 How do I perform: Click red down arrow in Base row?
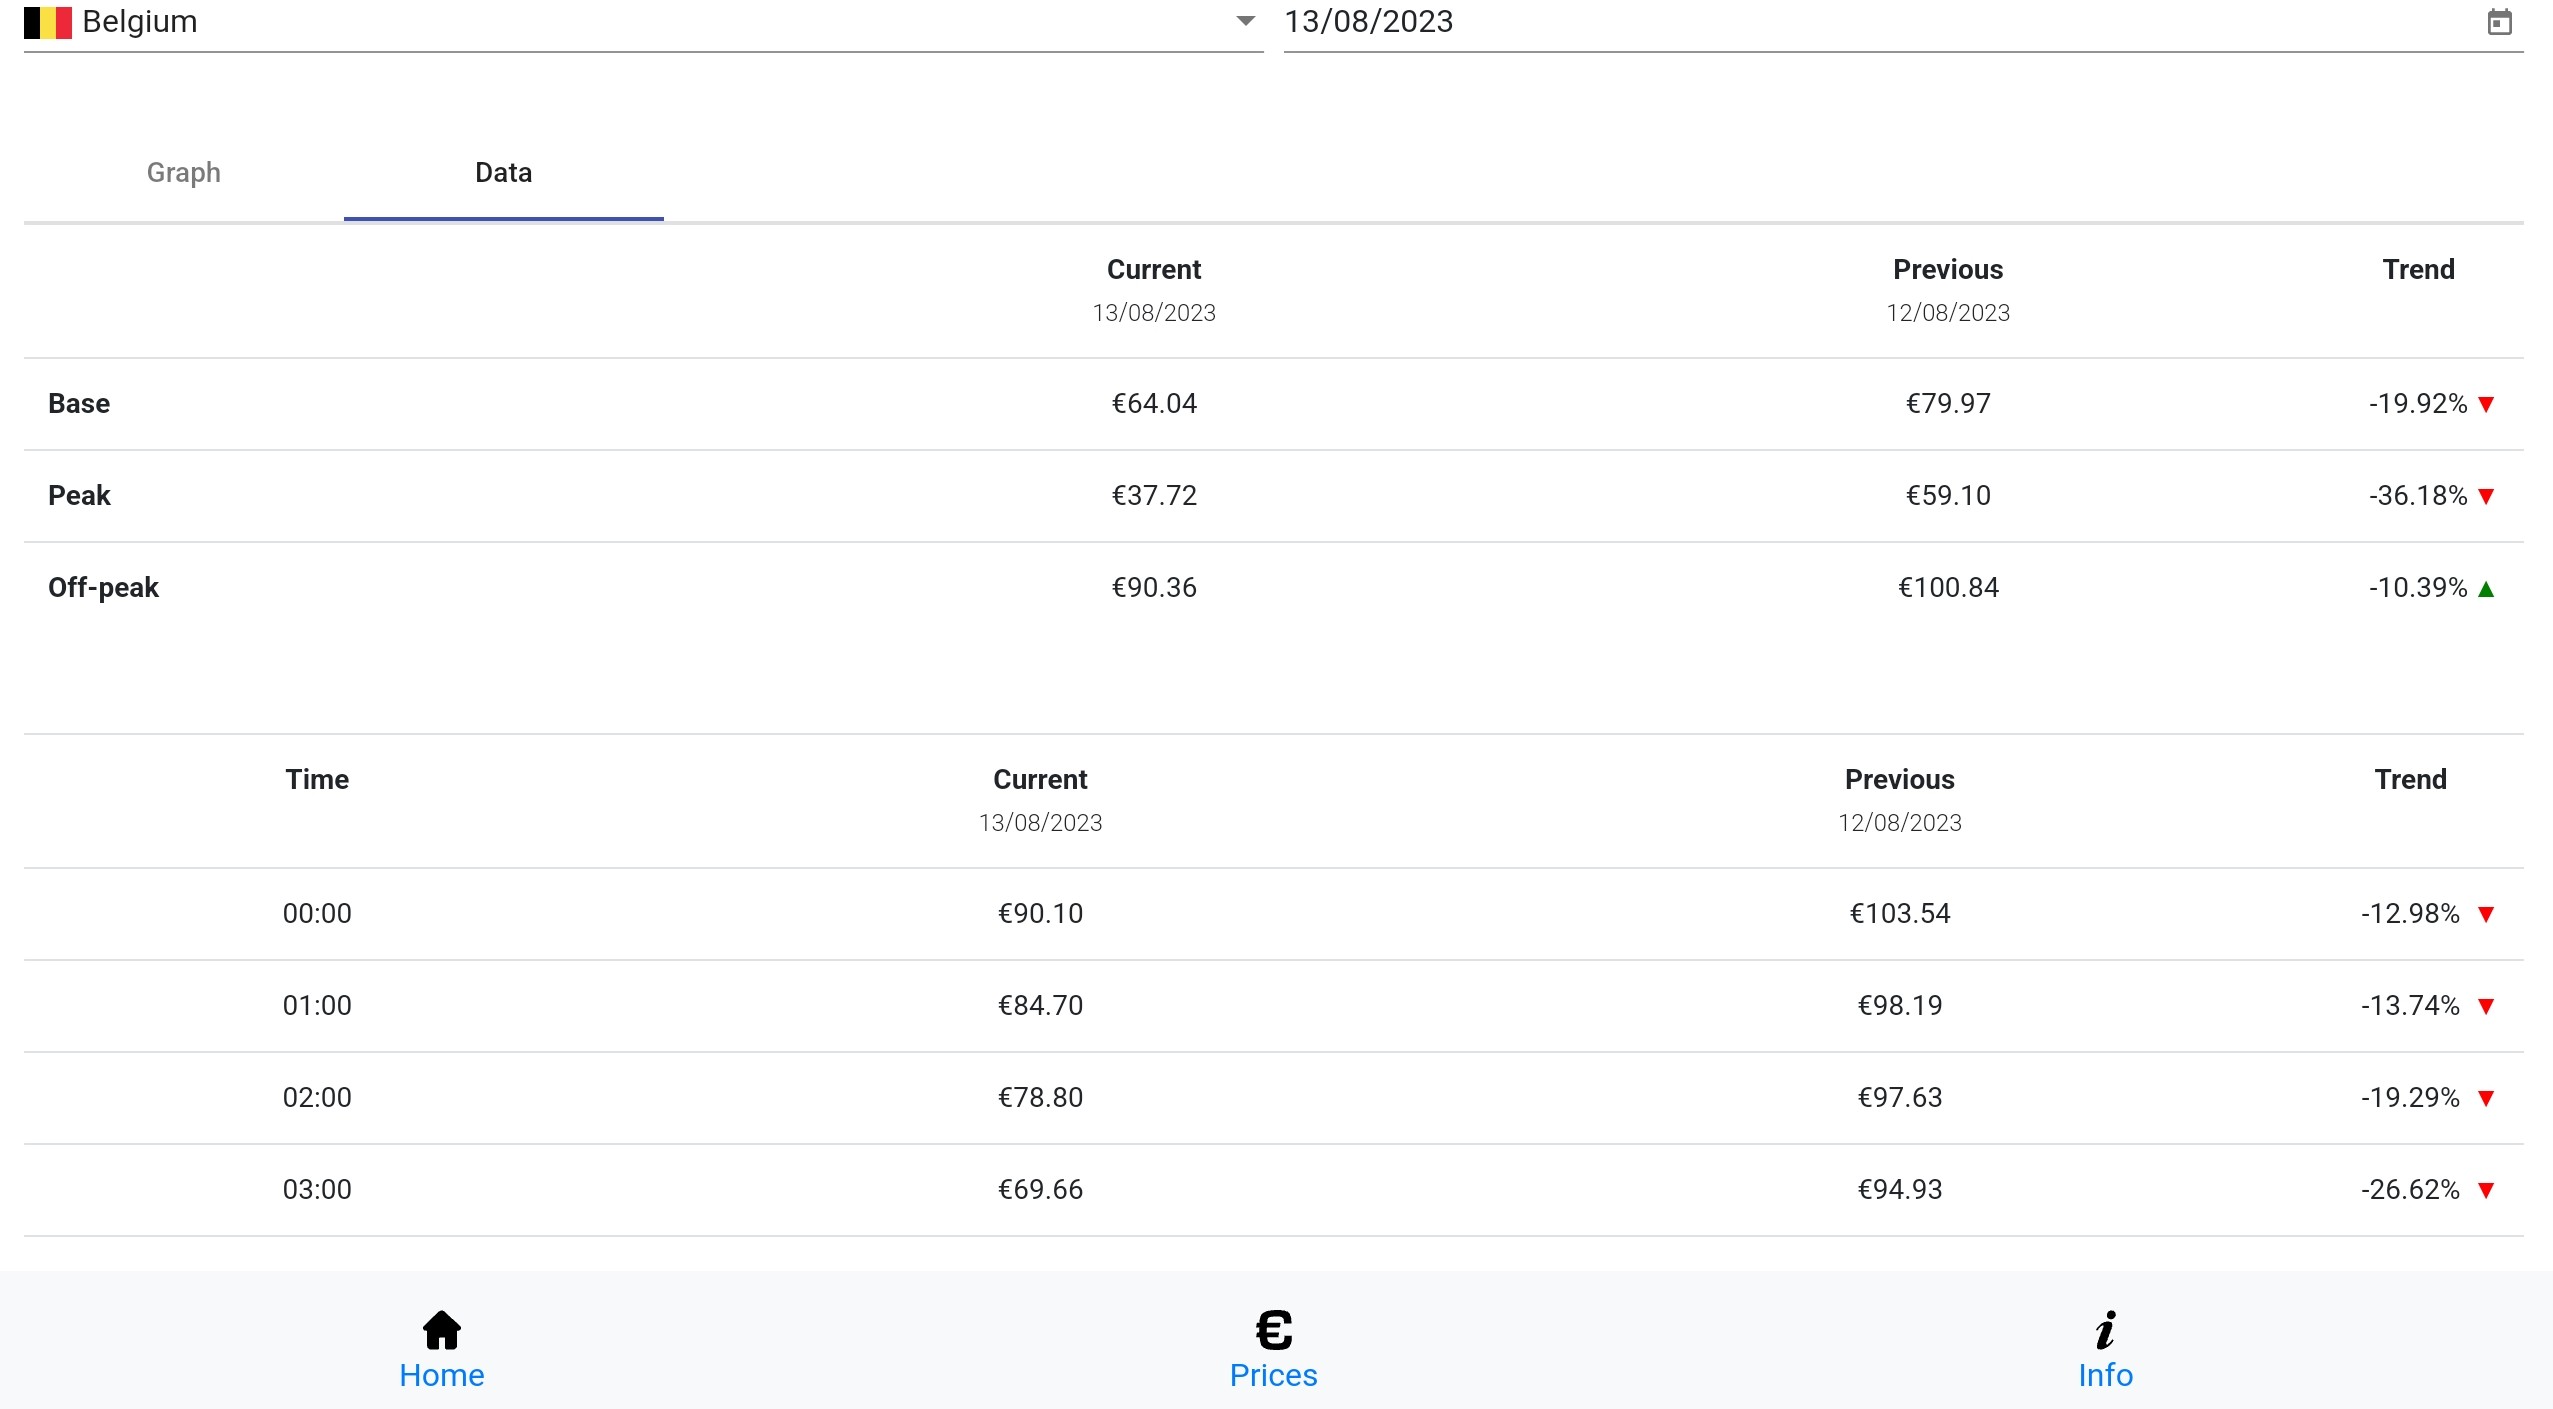[x=2487, y=404]
